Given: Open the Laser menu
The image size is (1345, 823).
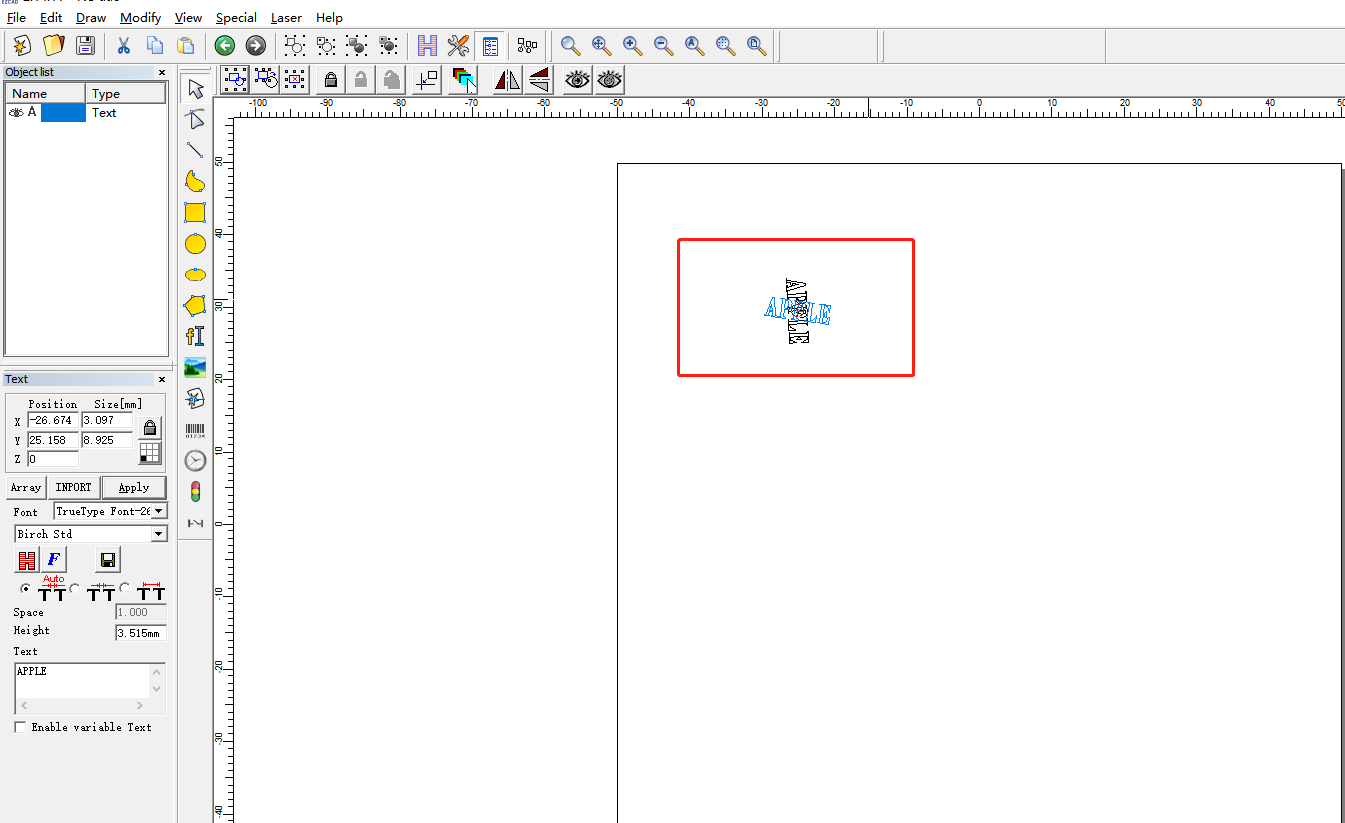Looking at the screenshot, I should (x=286, y=17).
